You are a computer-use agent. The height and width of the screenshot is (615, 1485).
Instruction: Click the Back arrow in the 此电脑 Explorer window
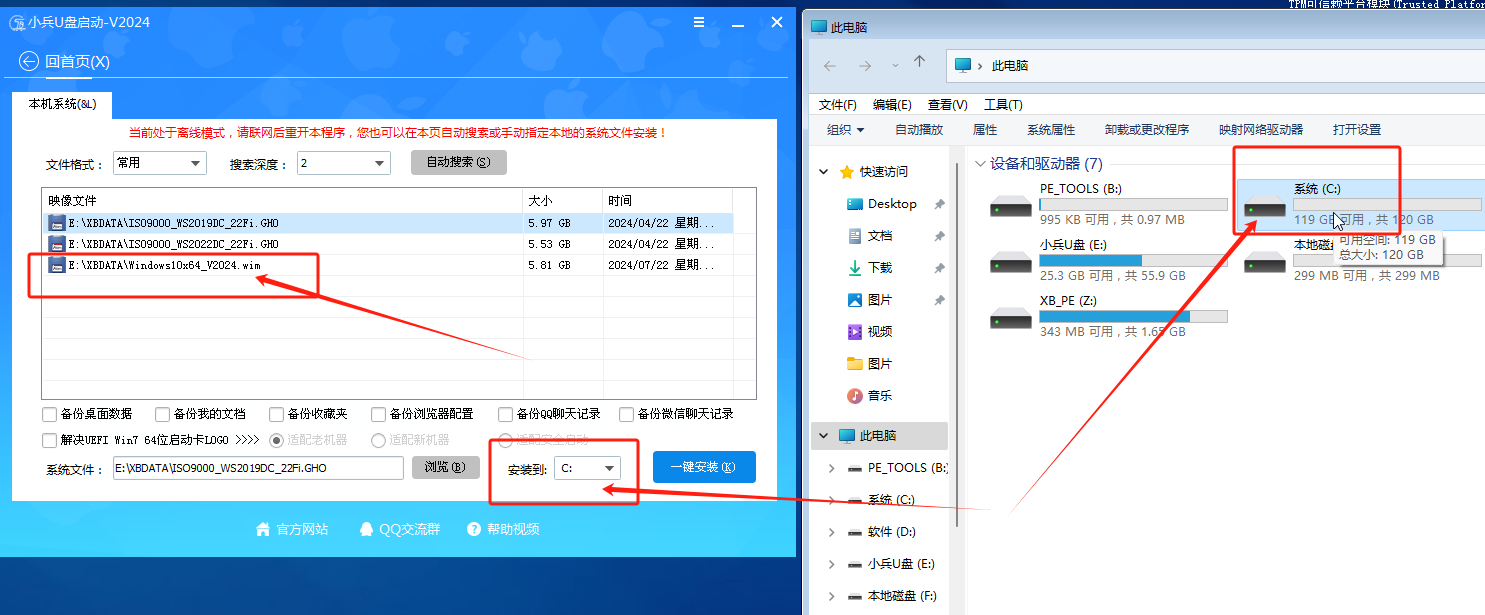tap(830, 66)
